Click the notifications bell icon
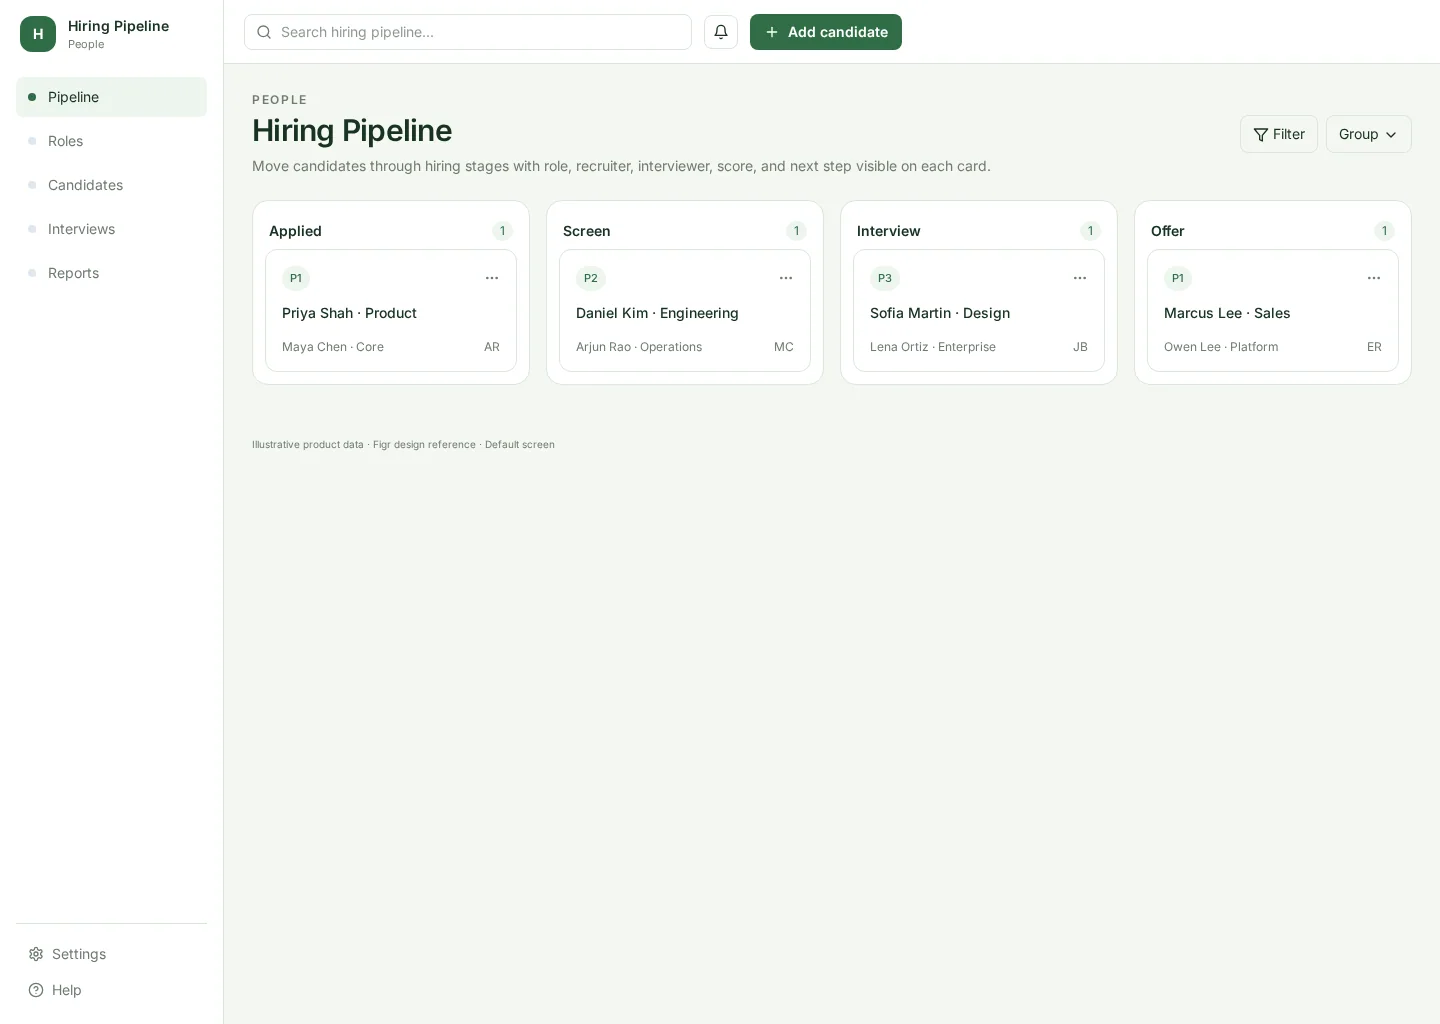 pos(721,32)
